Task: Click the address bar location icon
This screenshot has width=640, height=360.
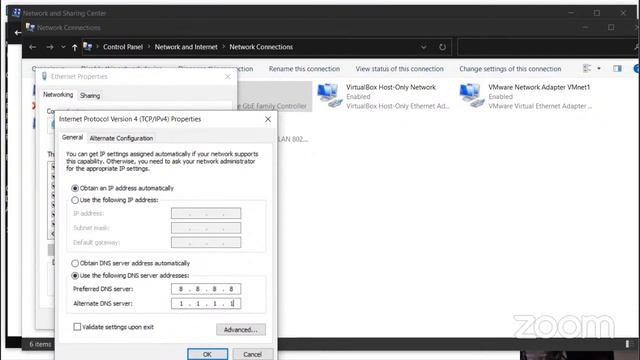Action: [88, 47]
